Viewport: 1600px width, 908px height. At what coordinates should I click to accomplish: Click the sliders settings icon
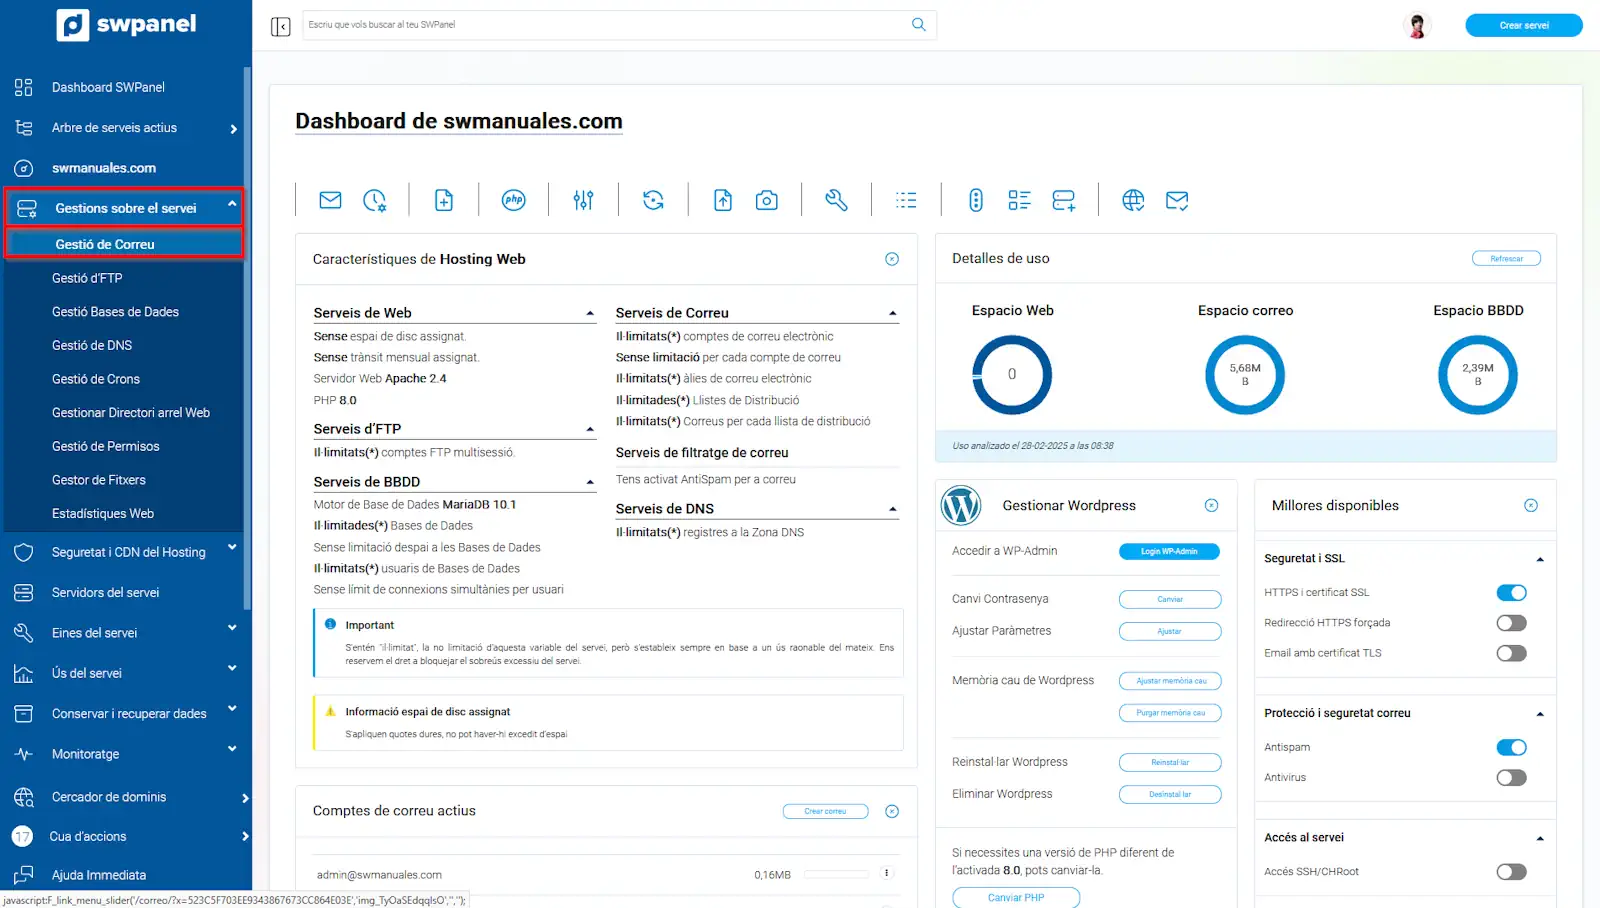pos(583,200)
